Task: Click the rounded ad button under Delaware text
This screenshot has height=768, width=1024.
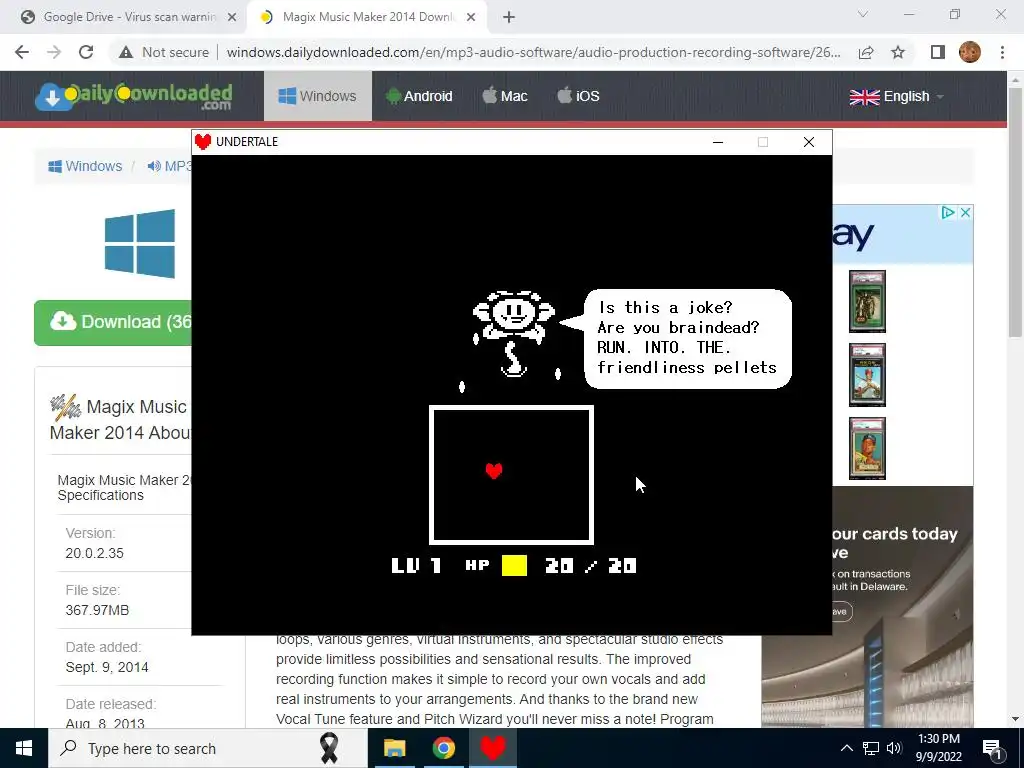Action: pos(841,611)
